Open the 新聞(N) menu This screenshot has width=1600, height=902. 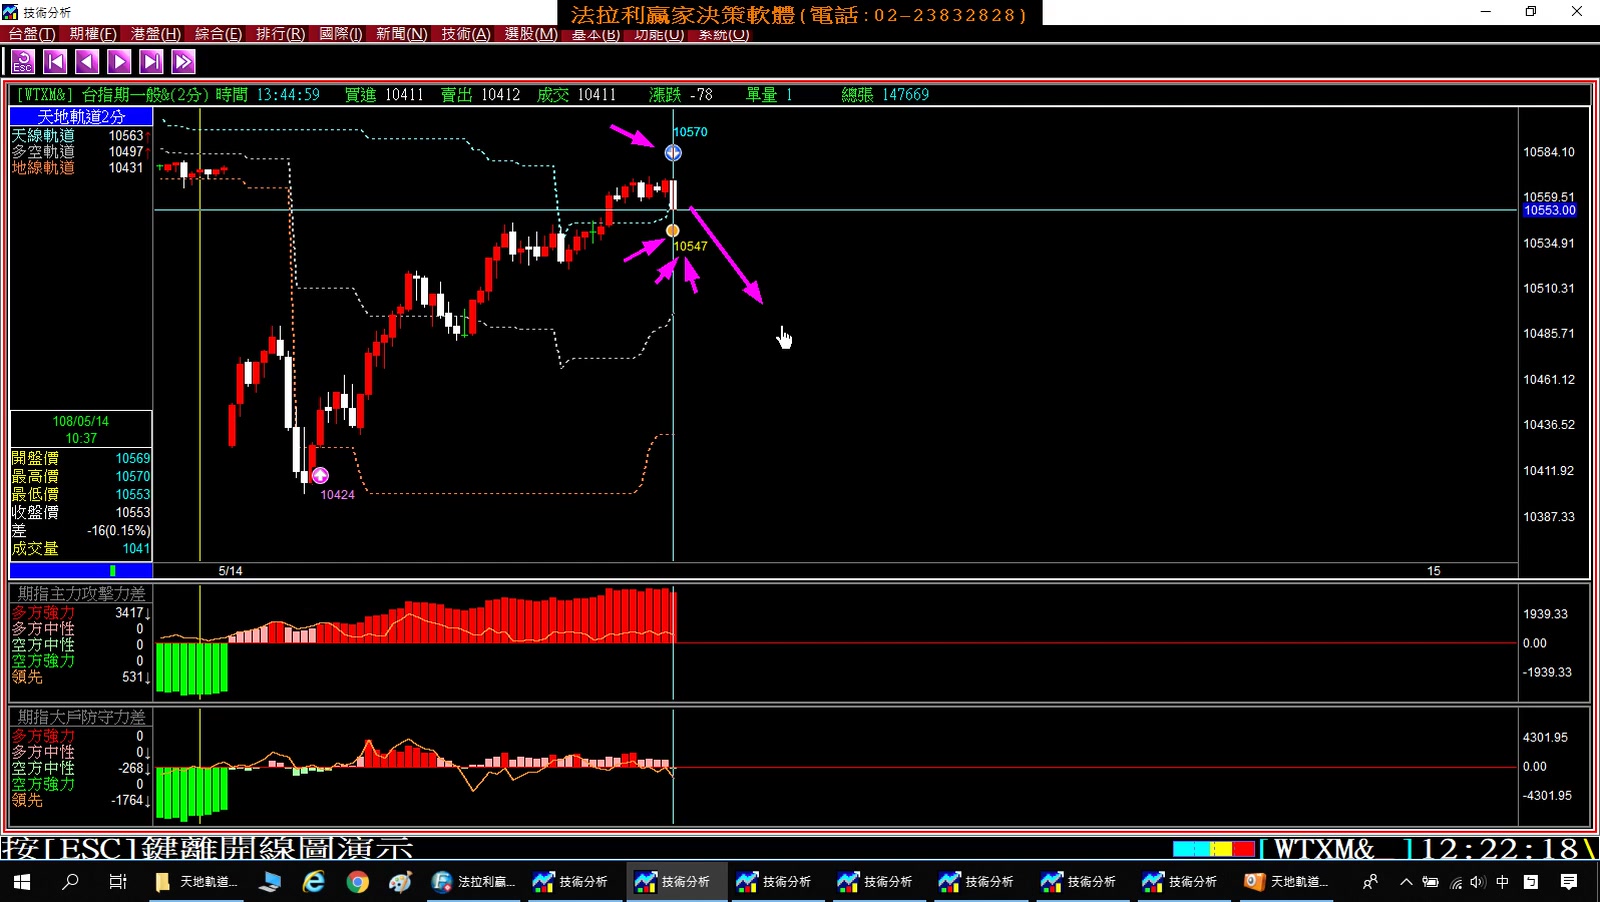(402, 34)
